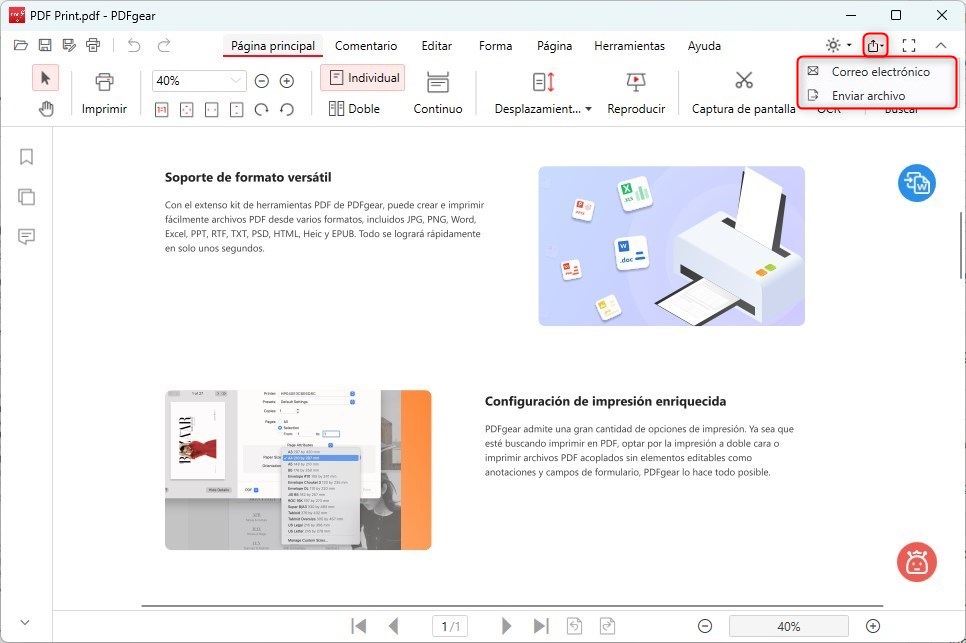Collapse the ribbon with the up chevron

[x=941, y=45]
